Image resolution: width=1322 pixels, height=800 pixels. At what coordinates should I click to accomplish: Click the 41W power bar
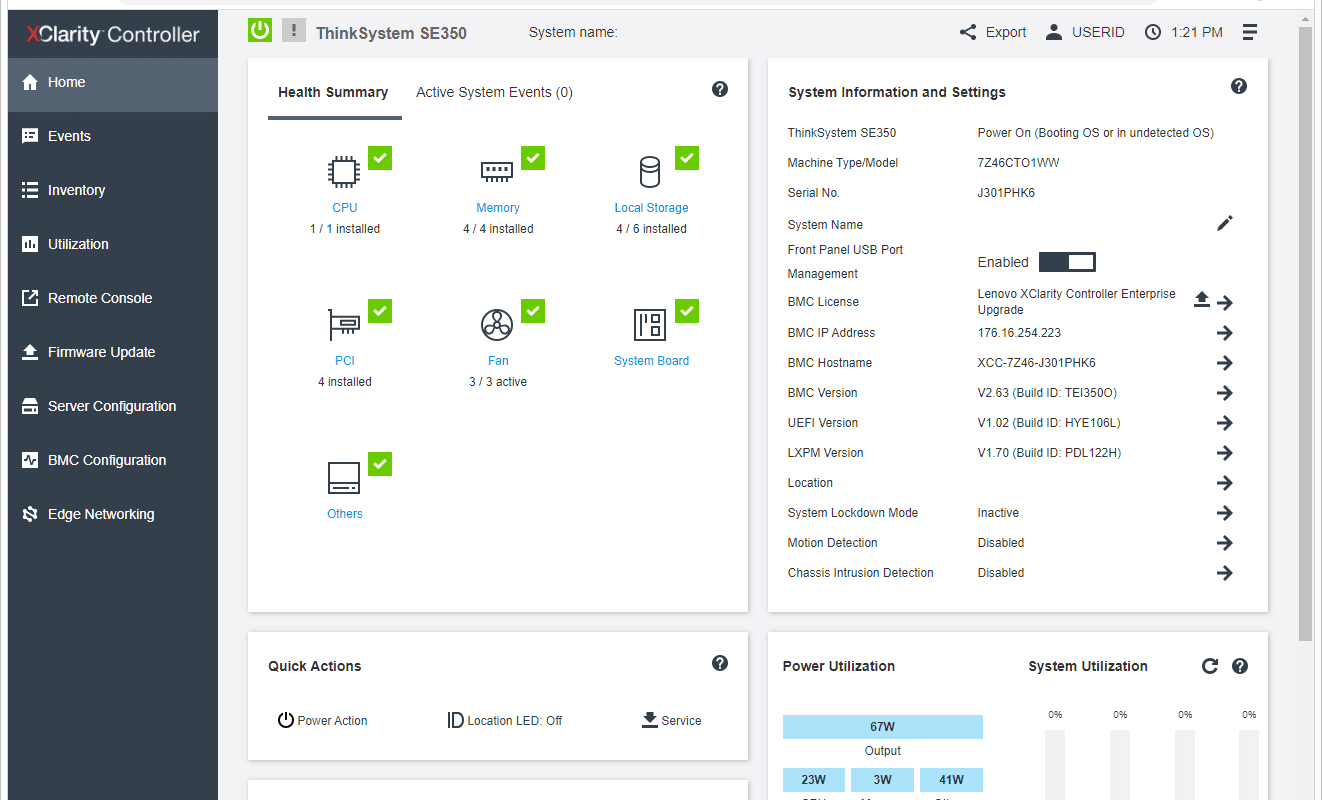951,780
